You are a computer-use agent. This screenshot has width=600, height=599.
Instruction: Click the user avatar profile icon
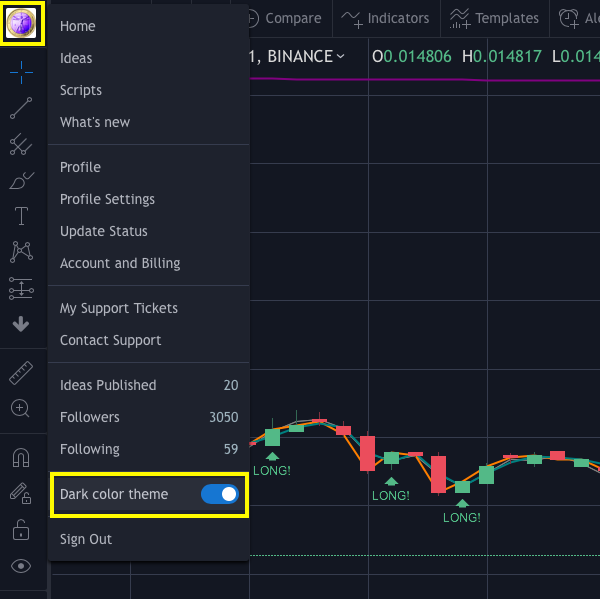tap(22, 23)
